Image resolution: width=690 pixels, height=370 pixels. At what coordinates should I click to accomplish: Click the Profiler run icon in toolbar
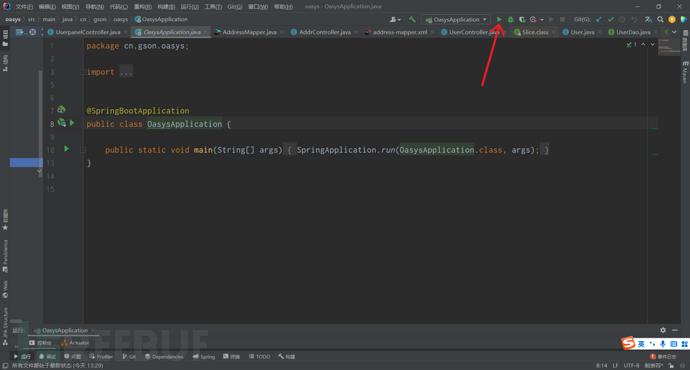[533, 19]
